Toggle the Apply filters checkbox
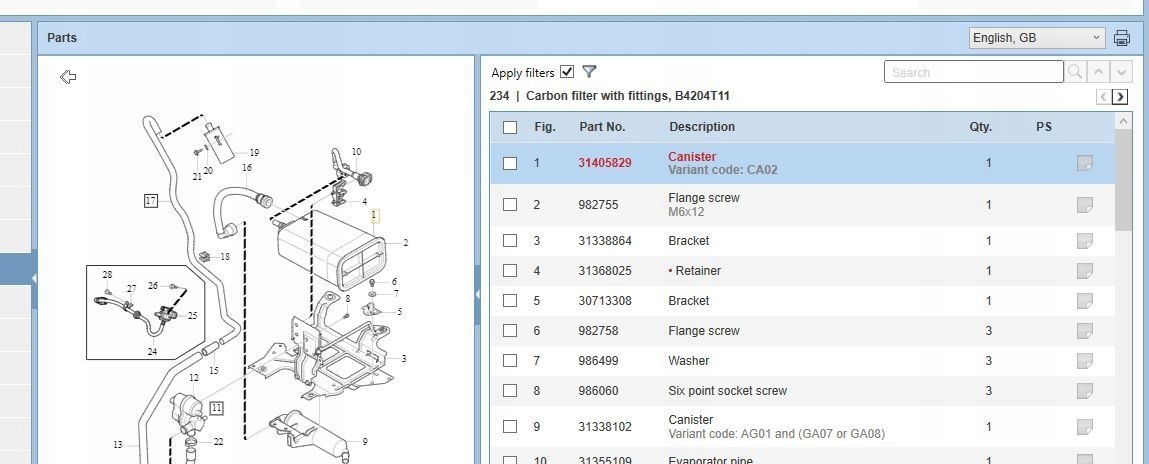The image size is (1149, 464). [566, 72]
